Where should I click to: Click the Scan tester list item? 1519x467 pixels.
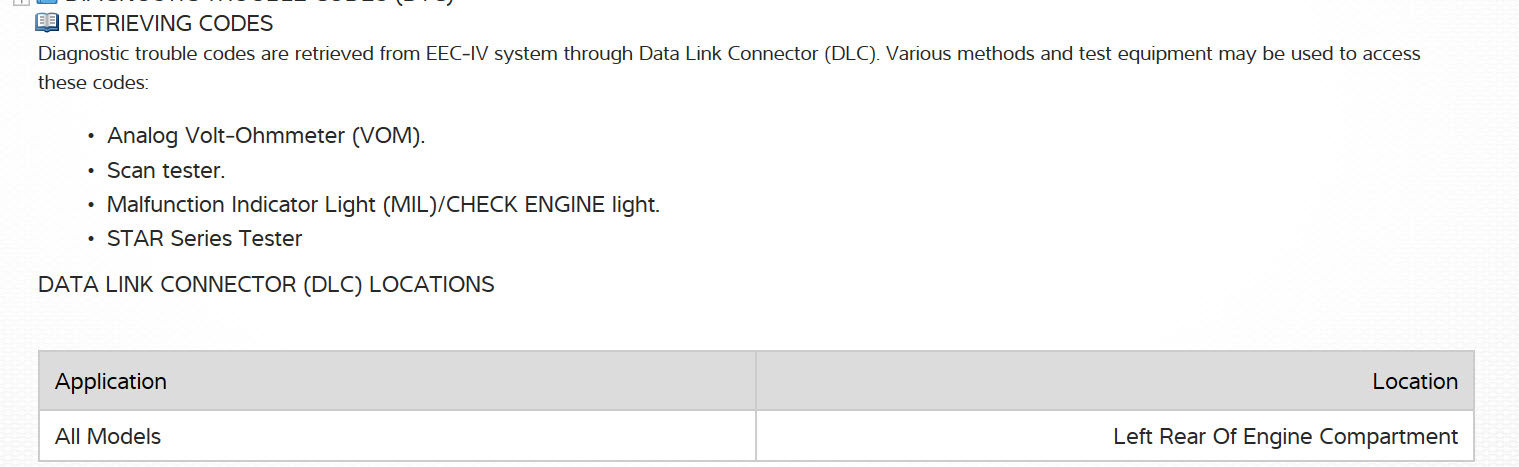[166, 170]
